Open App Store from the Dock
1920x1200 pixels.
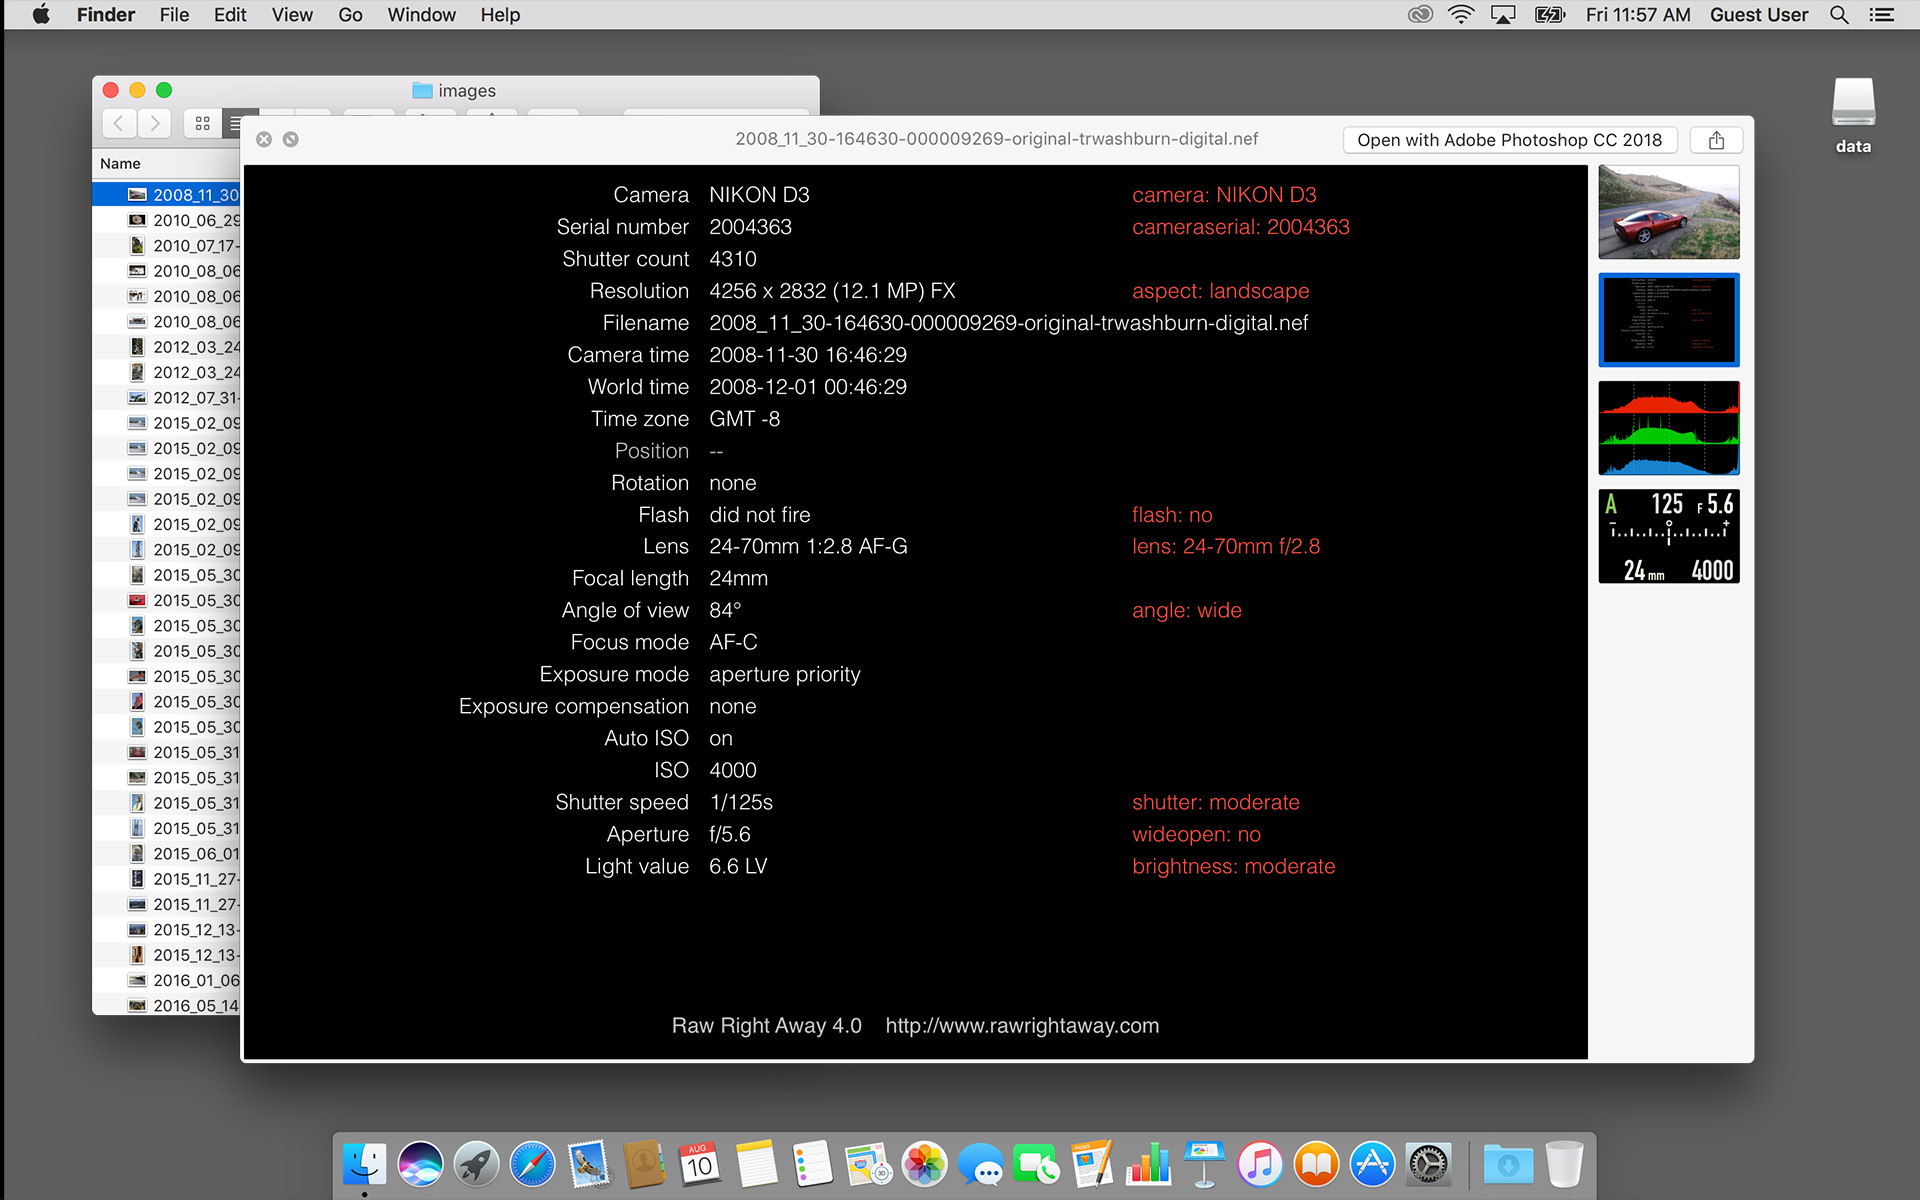click(x=1372, y=1165)
